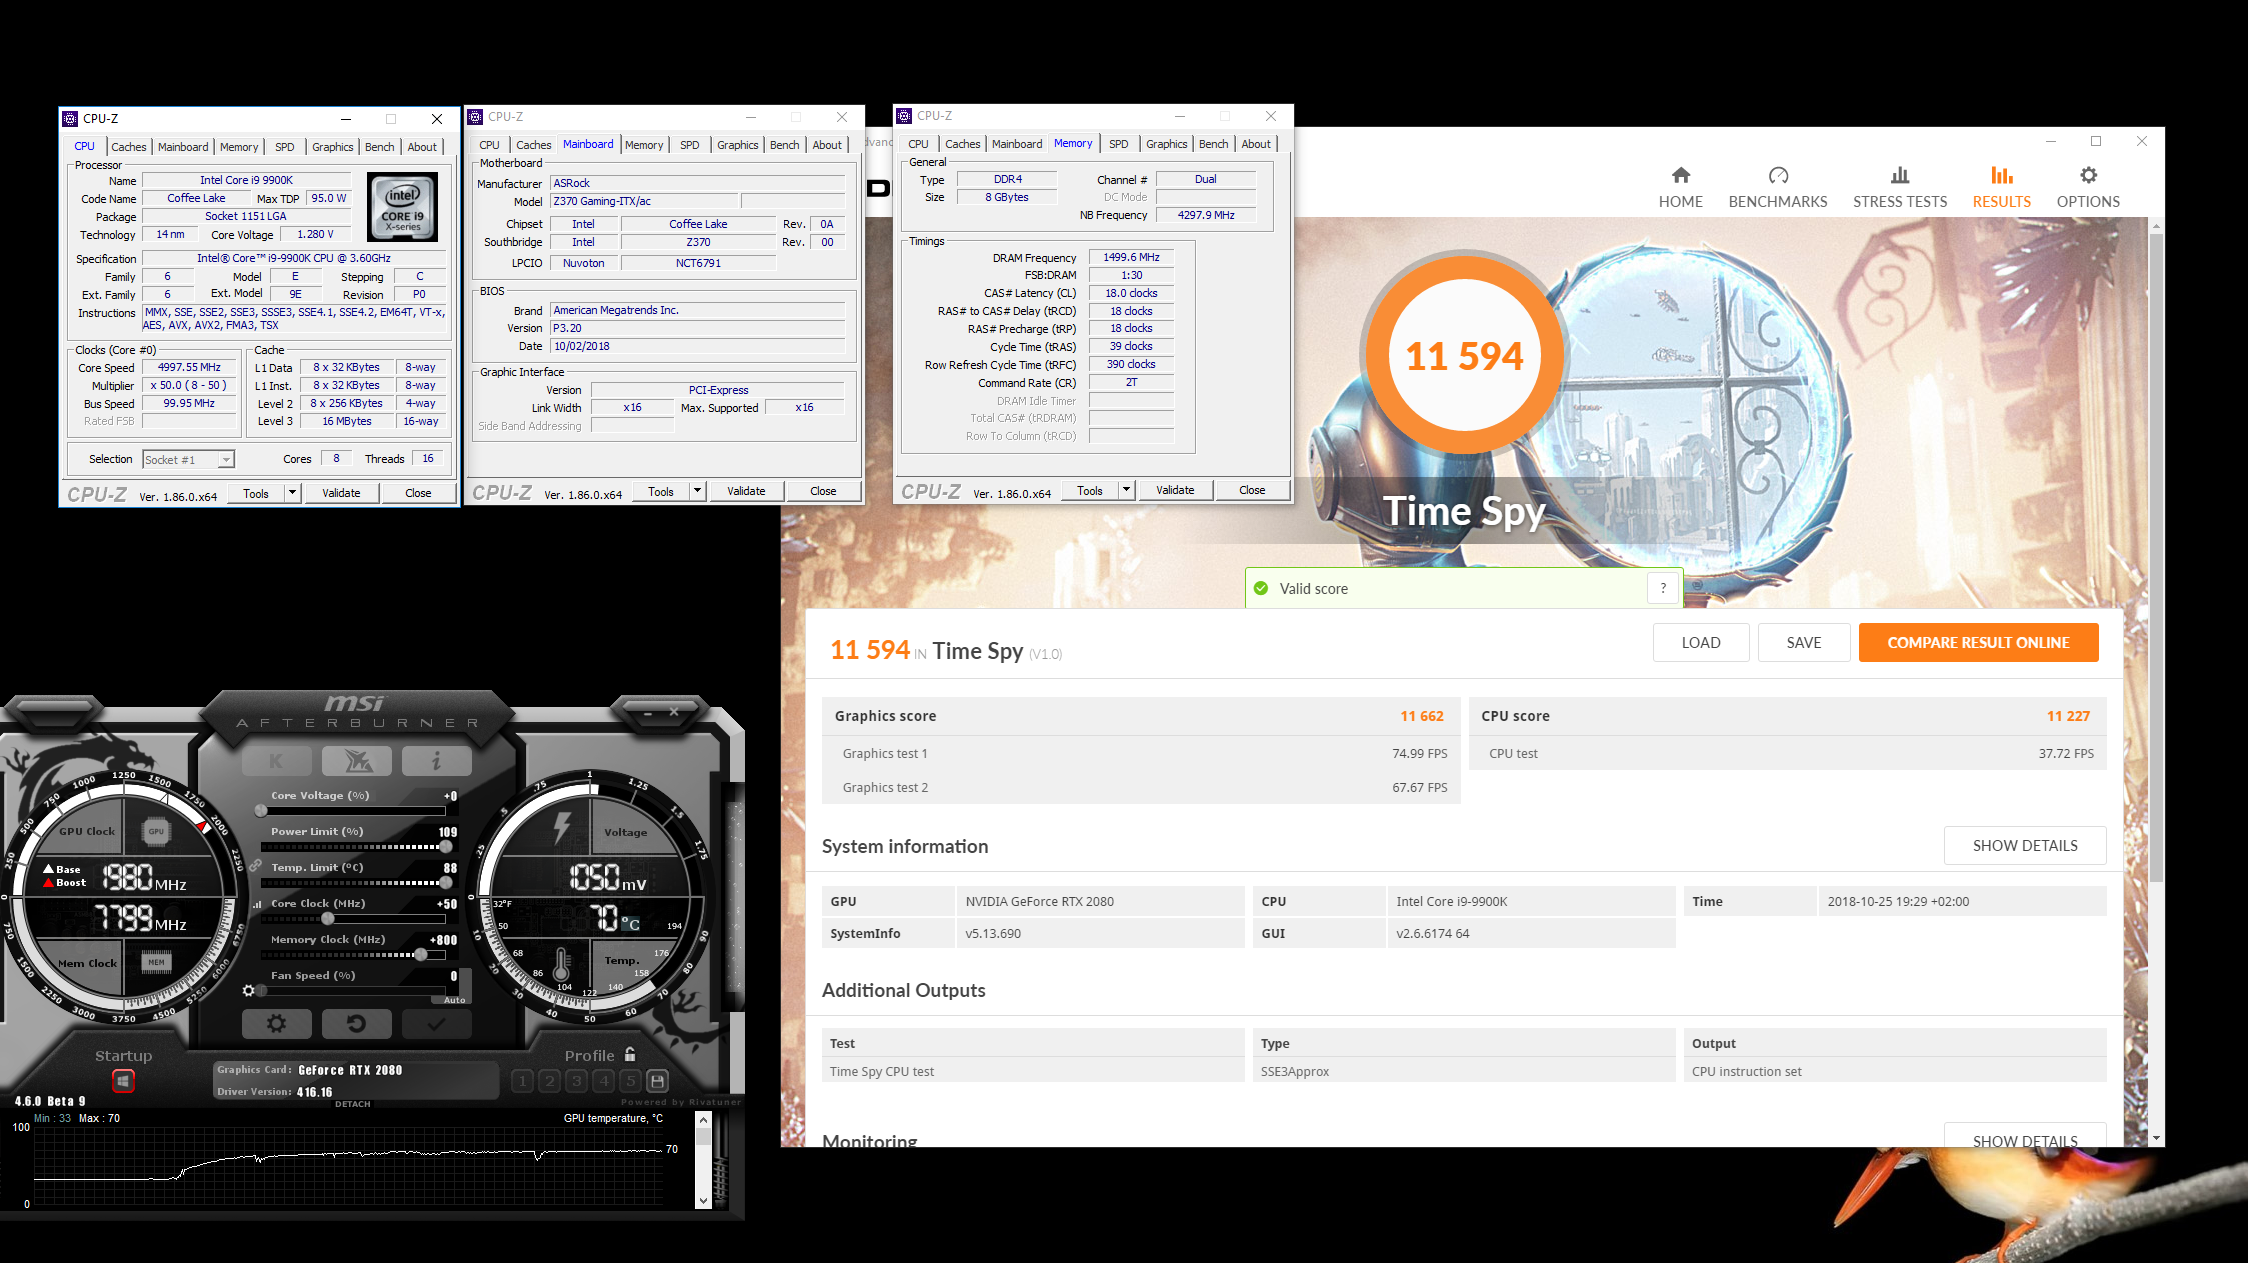Open Afterburner Kombustor K button

click(277, 761)
